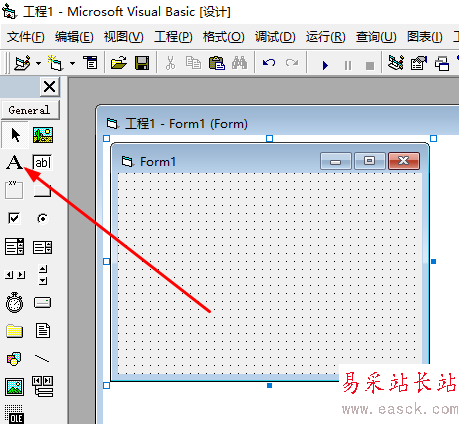
Task: Click the General toolbox tab
Action: 30,110
